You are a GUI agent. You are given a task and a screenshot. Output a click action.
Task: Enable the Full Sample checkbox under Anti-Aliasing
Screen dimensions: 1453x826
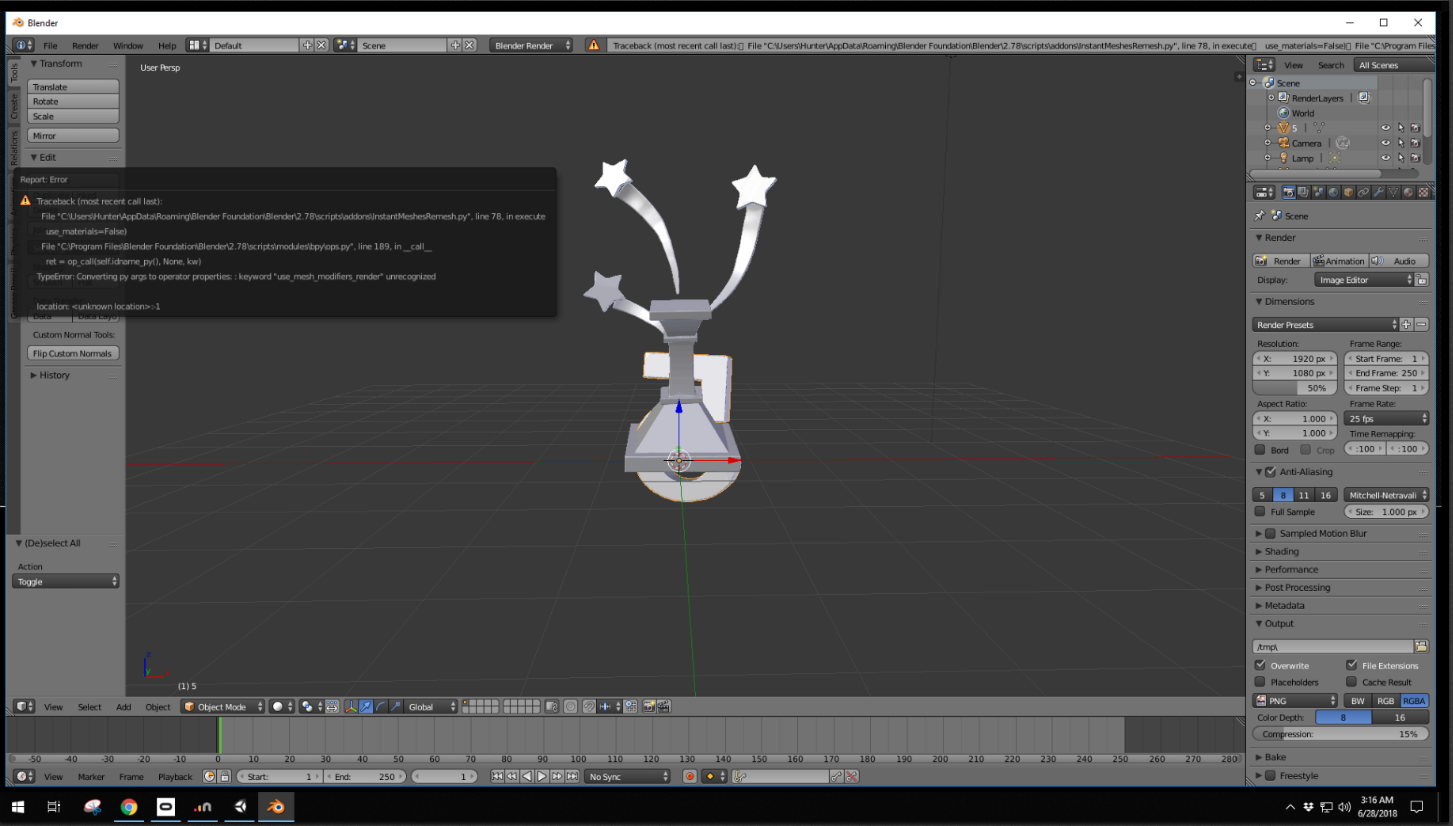(1260, 511)
